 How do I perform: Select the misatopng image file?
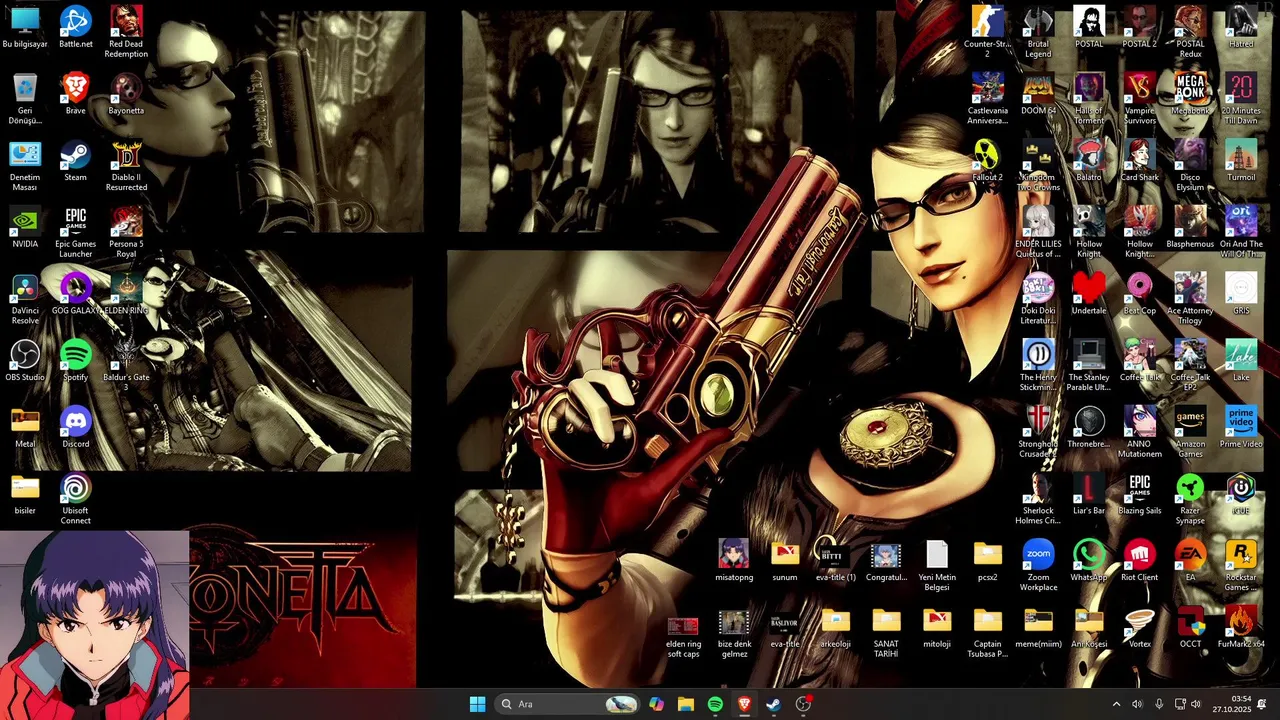[734, 562]
